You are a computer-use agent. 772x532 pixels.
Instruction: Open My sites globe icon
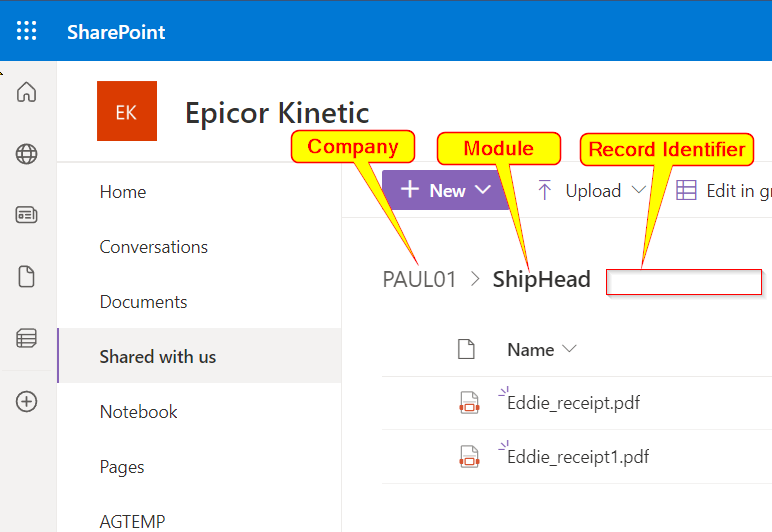27,154
